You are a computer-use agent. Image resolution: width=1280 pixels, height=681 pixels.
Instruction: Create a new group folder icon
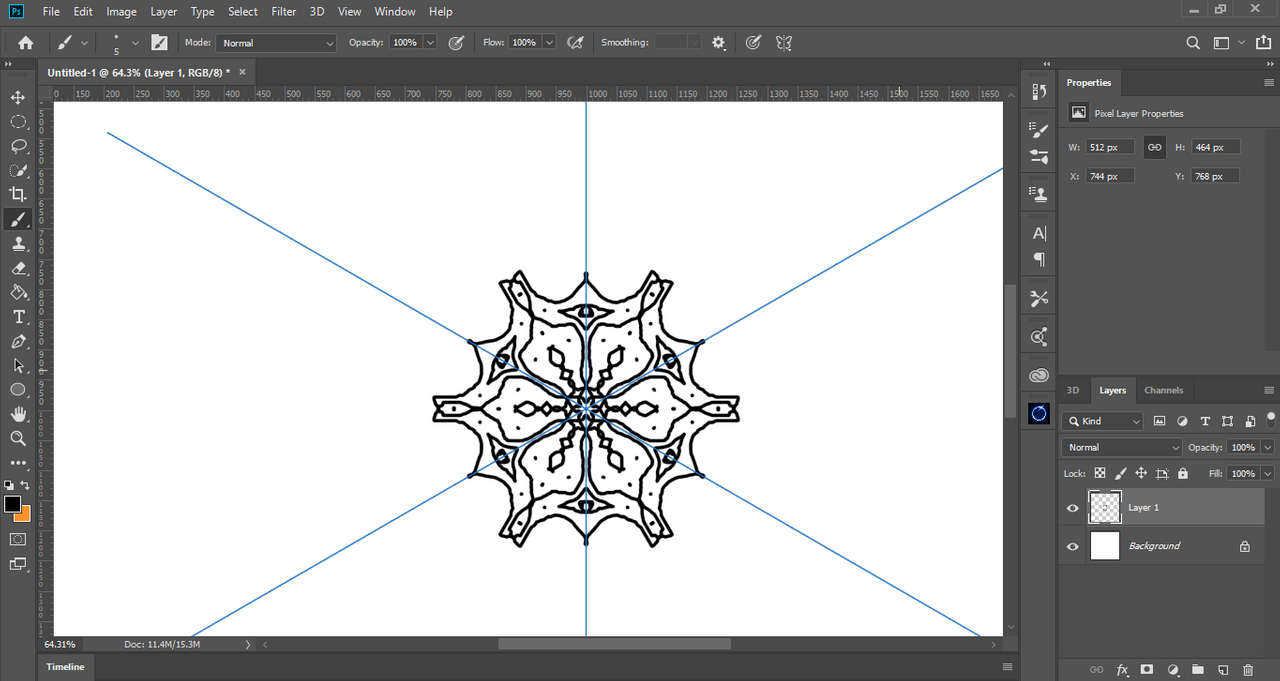[1197, 670]
